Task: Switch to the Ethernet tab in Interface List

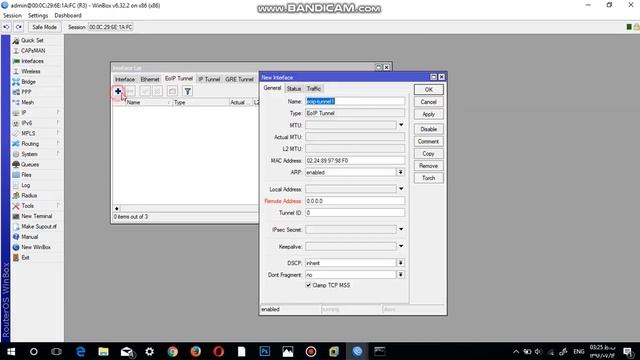Action: 150,79
